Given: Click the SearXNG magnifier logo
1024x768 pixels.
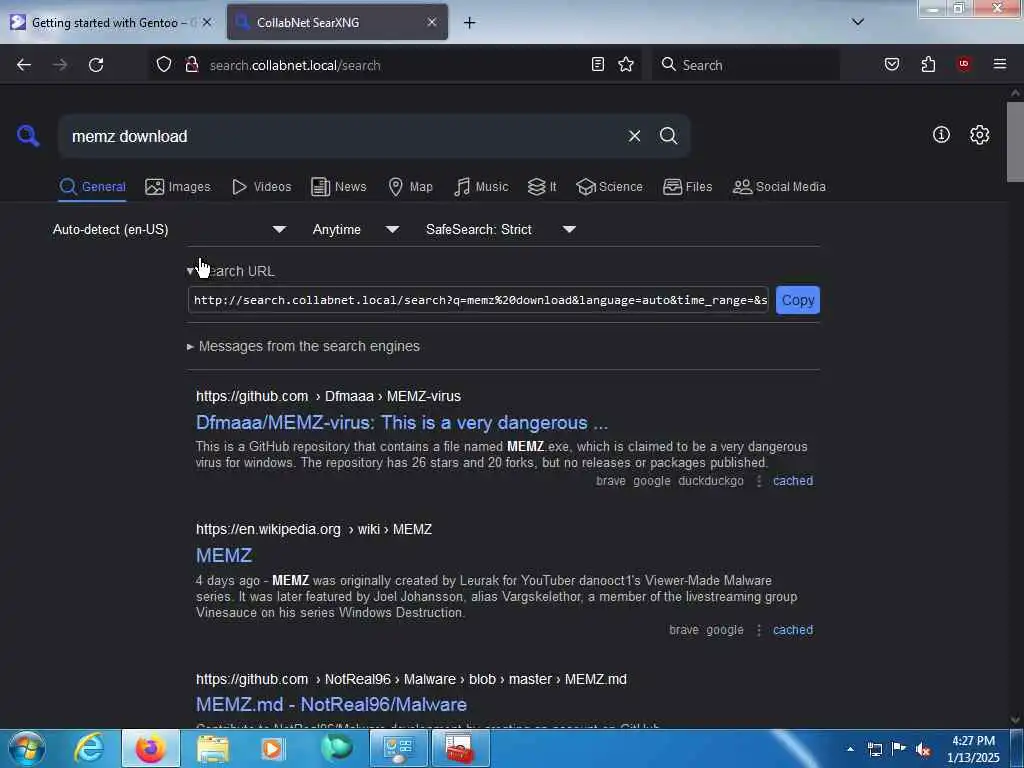Looking at the screenshot, I should click(27, 136).
